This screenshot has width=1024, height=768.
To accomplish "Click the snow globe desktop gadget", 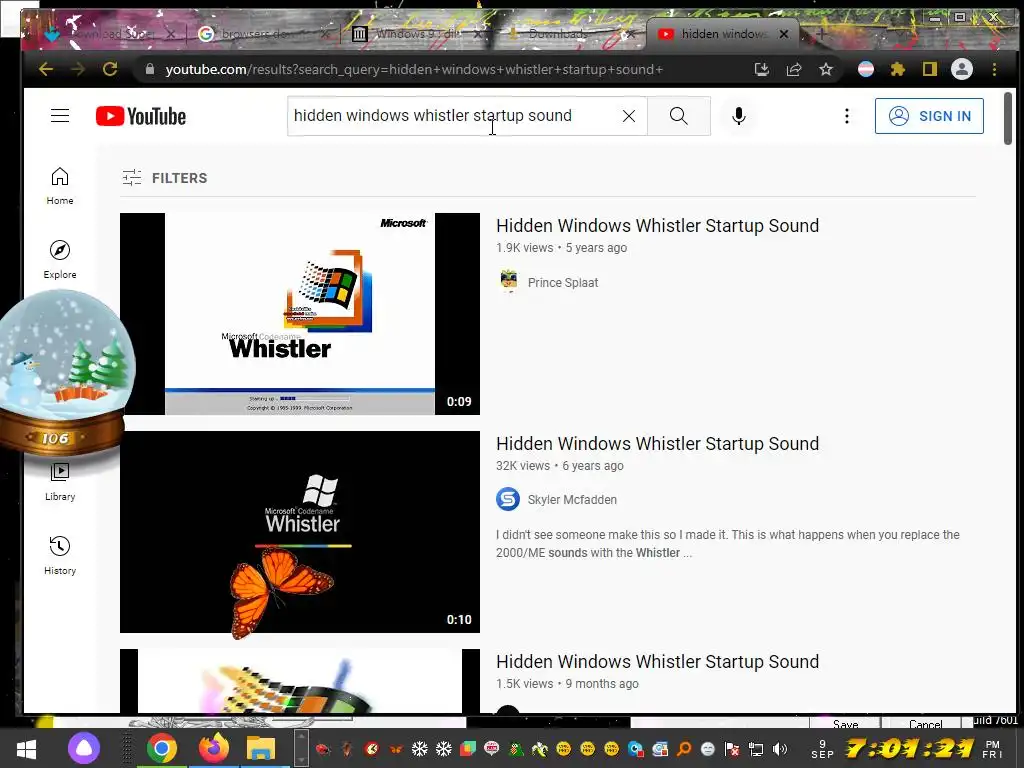I will (x=65, y=374).
